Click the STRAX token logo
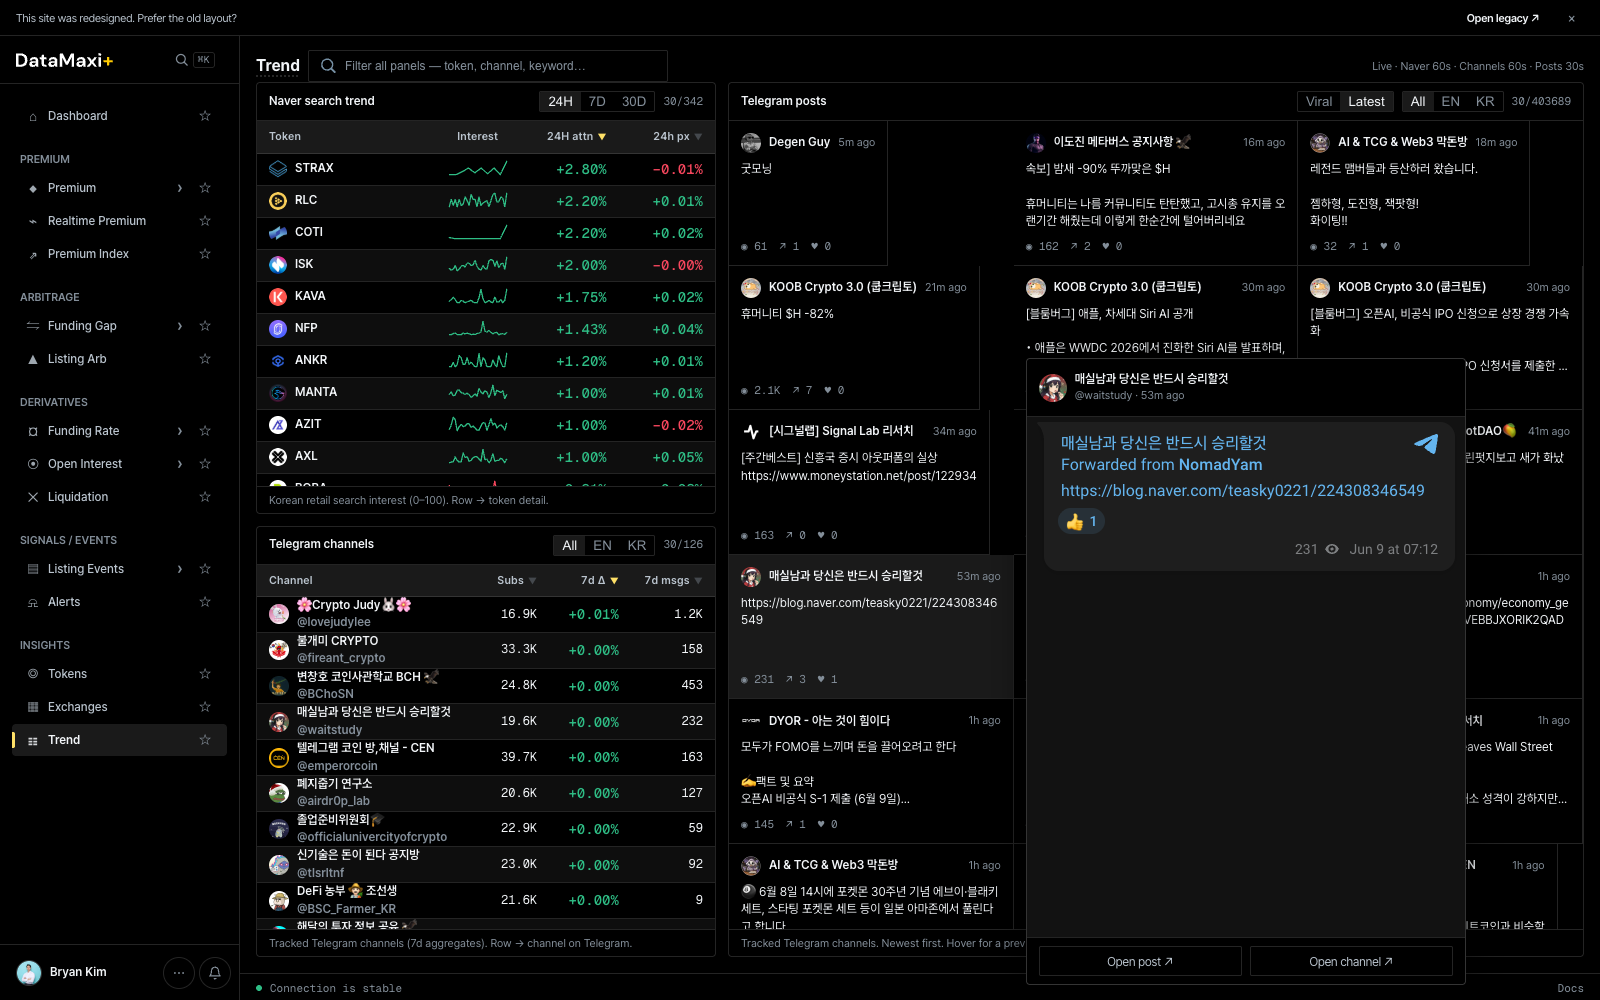The height and width of the screenshot is (1000, 1600). tap(278, 169)
